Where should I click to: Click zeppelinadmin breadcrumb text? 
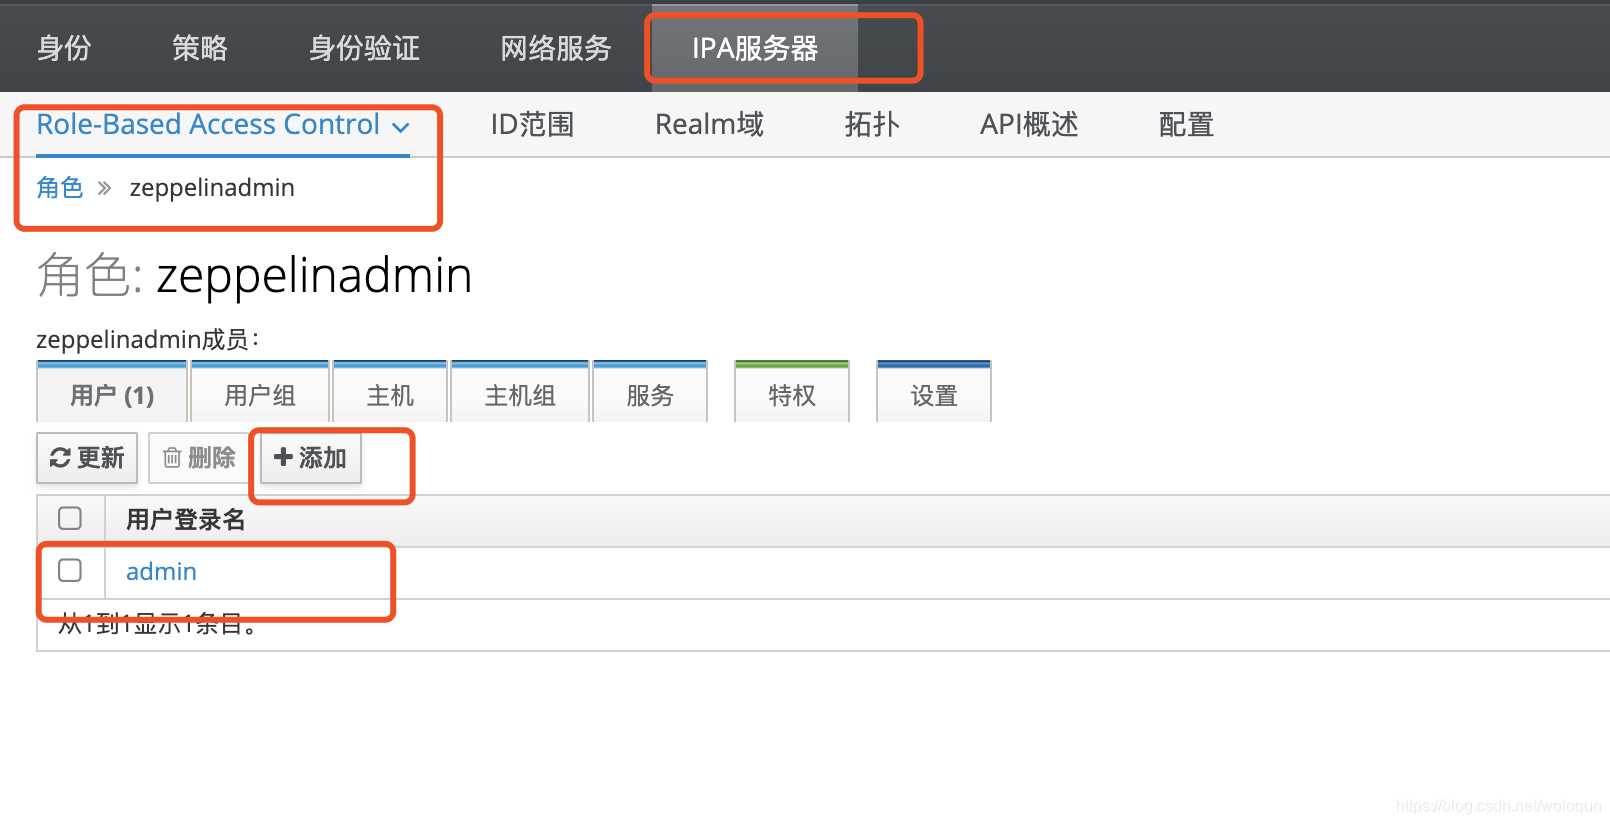point(212,188)
